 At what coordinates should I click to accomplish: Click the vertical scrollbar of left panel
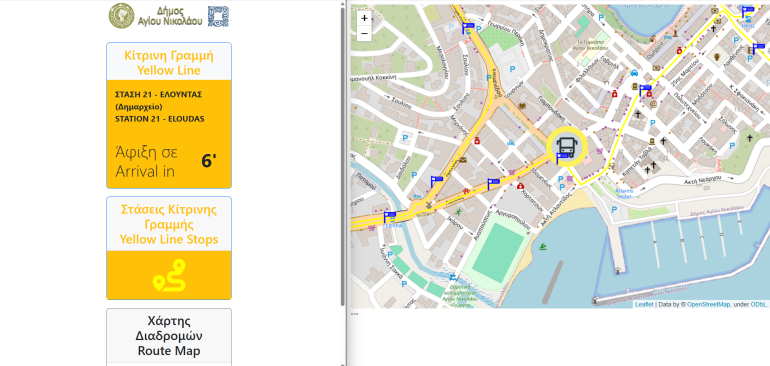(x=343, y=157)
